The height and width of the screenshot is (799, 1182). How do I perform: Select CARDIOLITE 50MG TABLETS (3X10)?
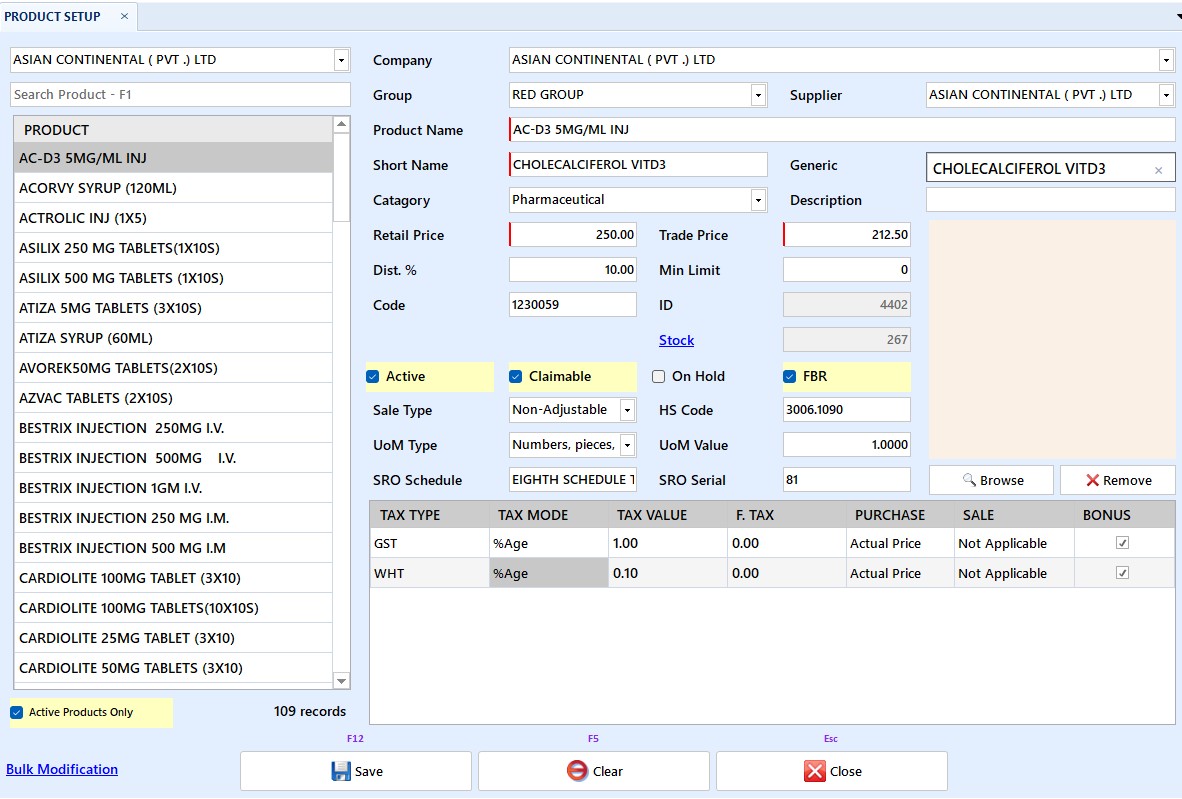tap(173, 668)
